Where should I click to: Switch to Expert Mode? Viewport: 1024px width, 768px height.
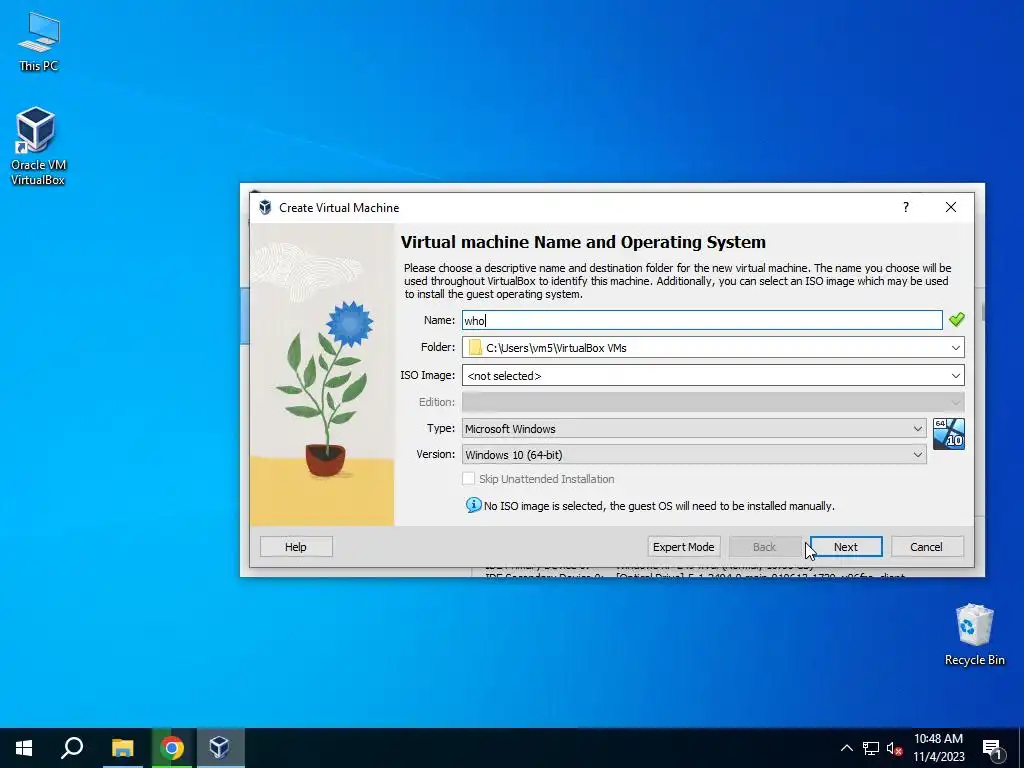(684, 547)
